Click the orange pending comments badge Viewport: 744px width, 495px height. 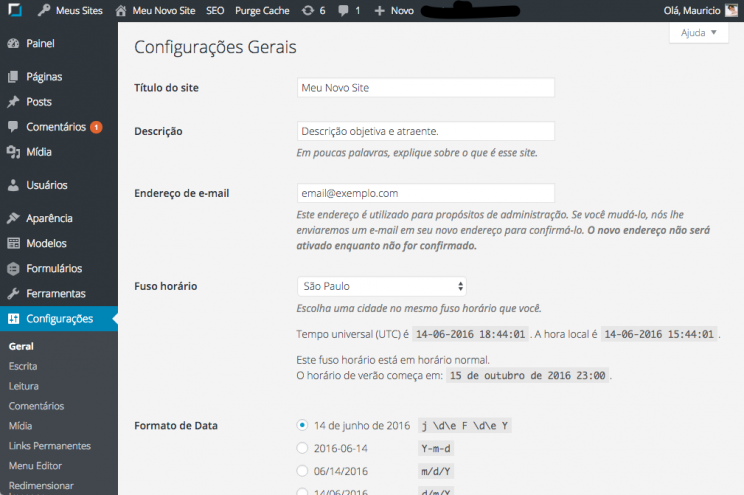point(96,127)
